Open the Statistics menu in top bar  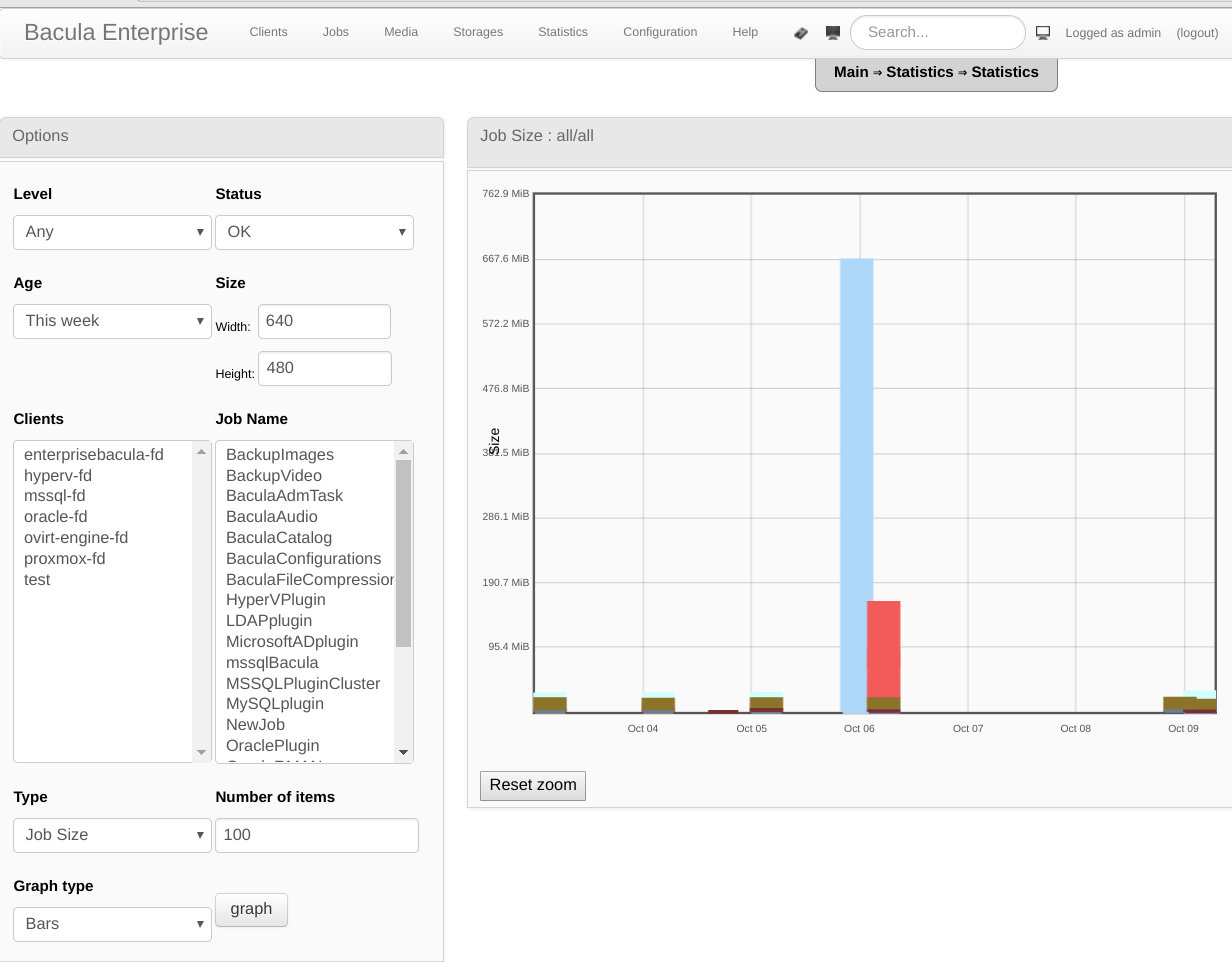pyautogui.click(x=563, y=32)
